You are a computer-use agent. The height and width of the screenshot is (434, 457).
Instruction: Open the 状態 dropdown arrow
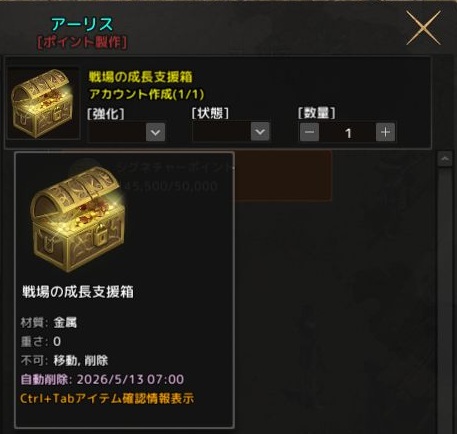coord(260,132)
